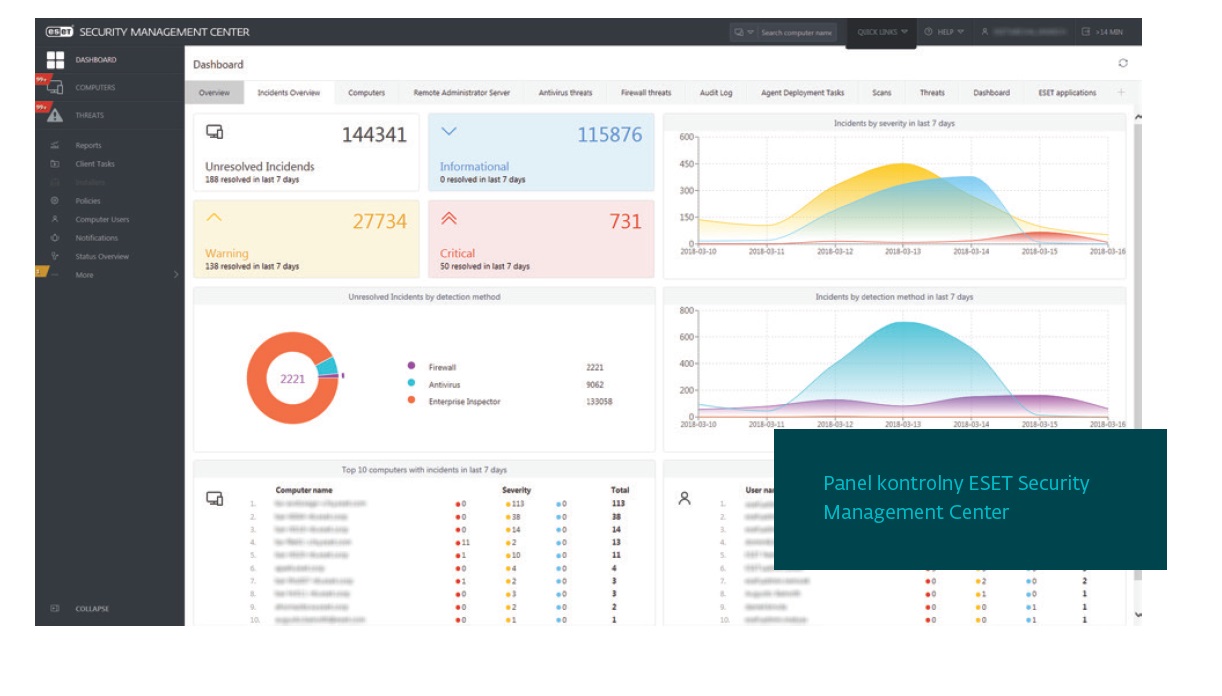The image size is (1222, 696).
Task: Click the Search computer name field
Action: 796,32
